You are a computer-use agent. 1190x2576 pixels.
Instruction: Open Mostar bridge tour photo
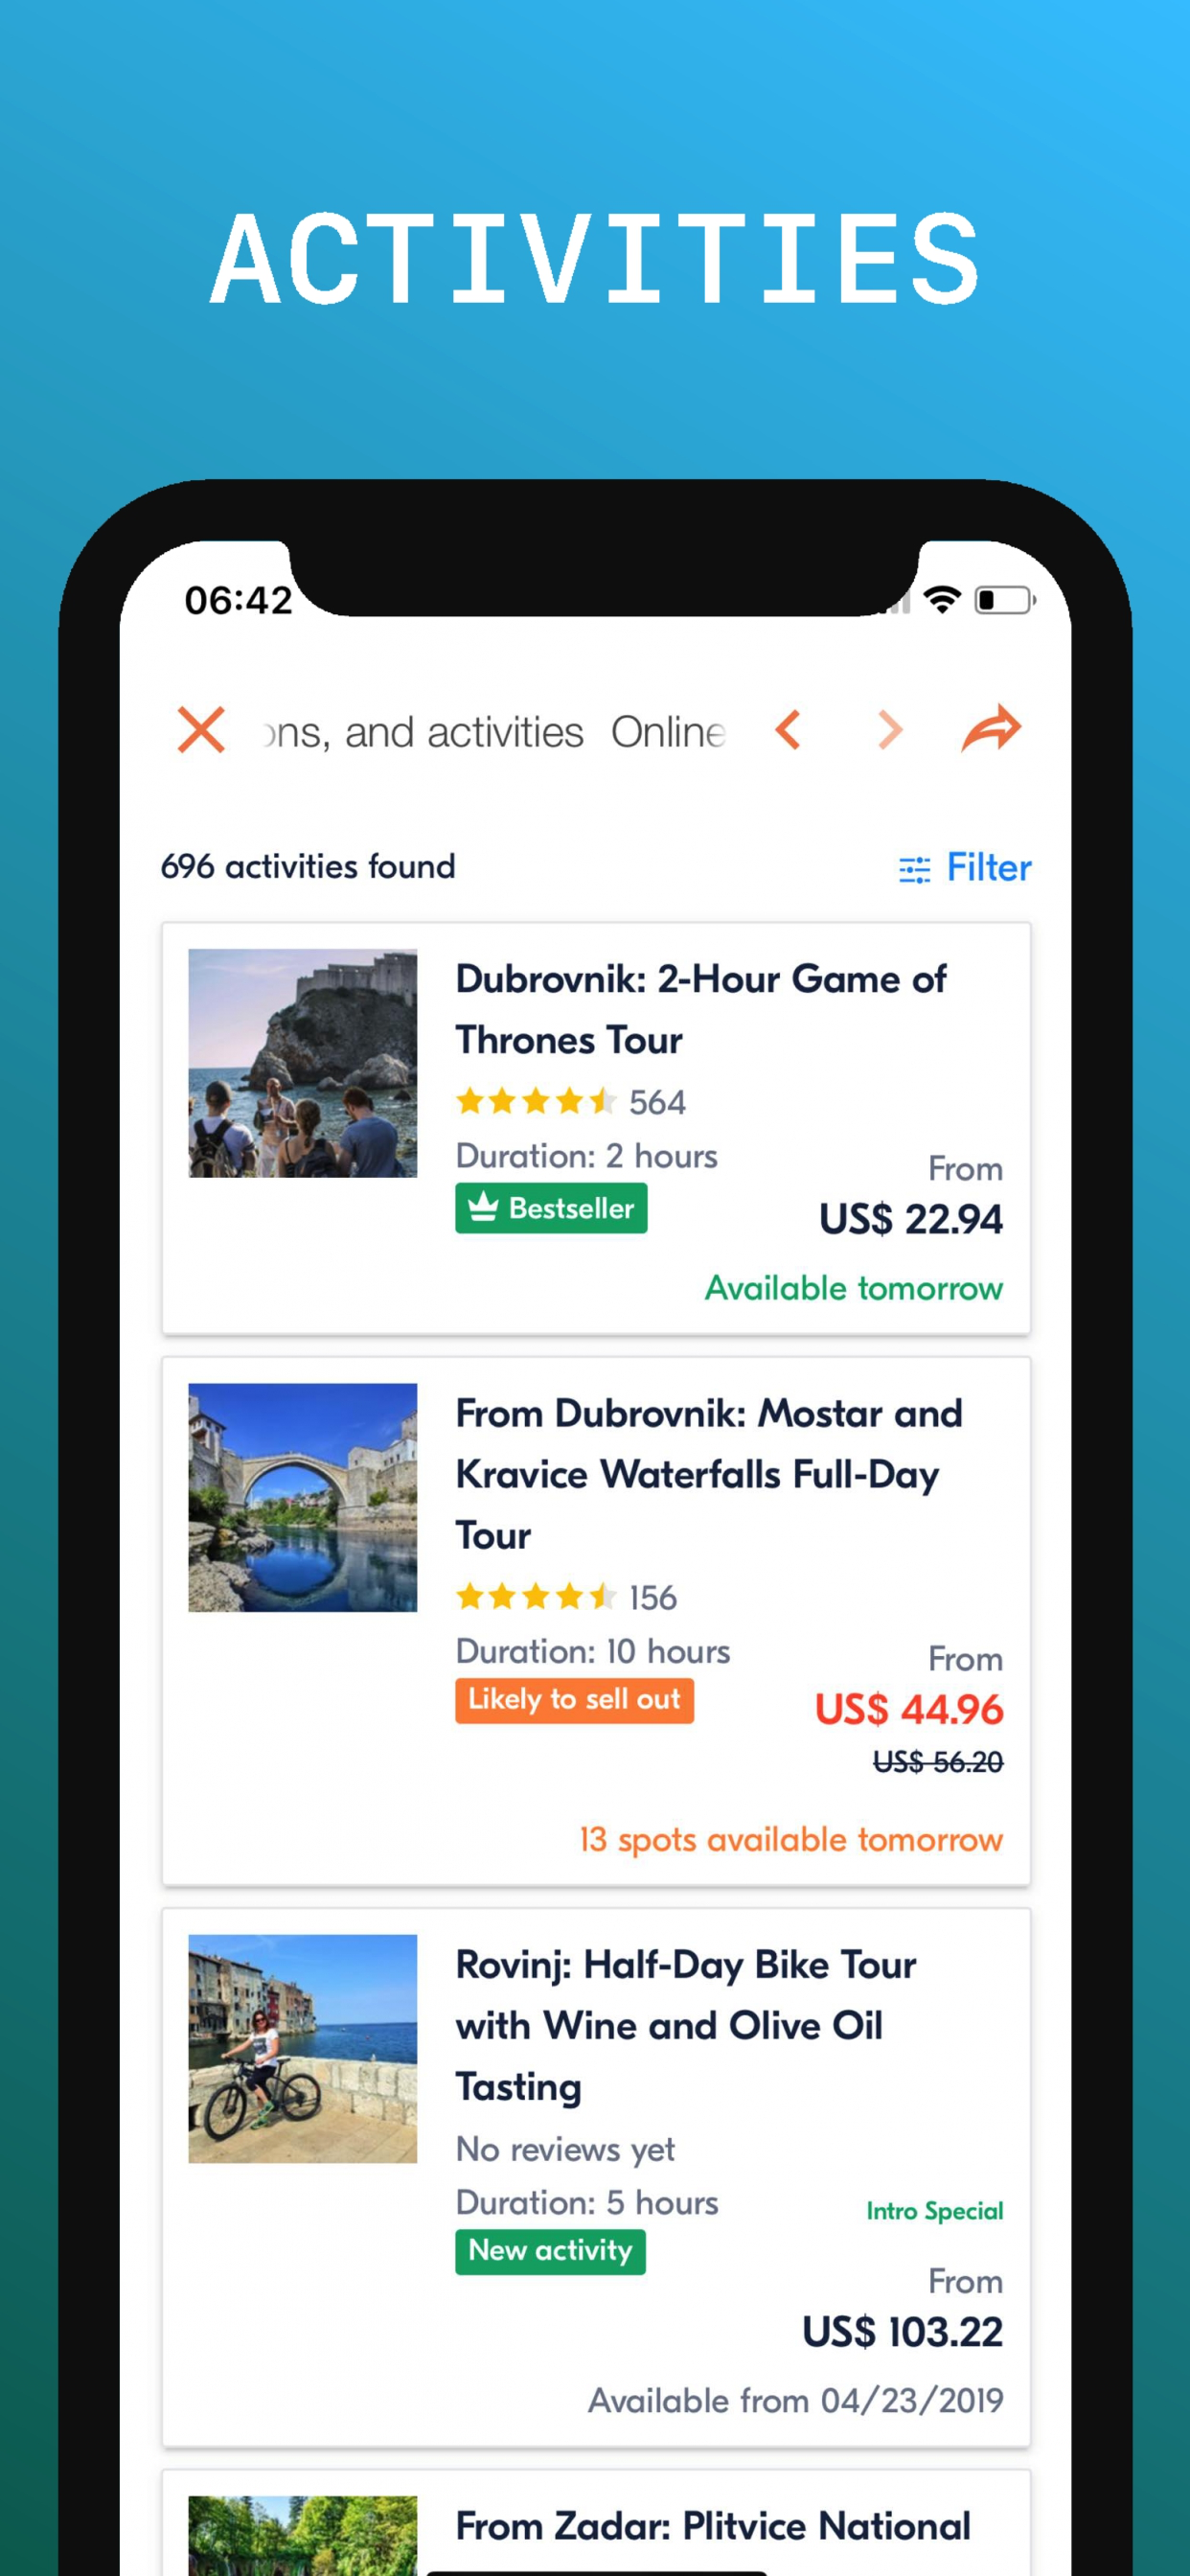(x=303, y=1497)
